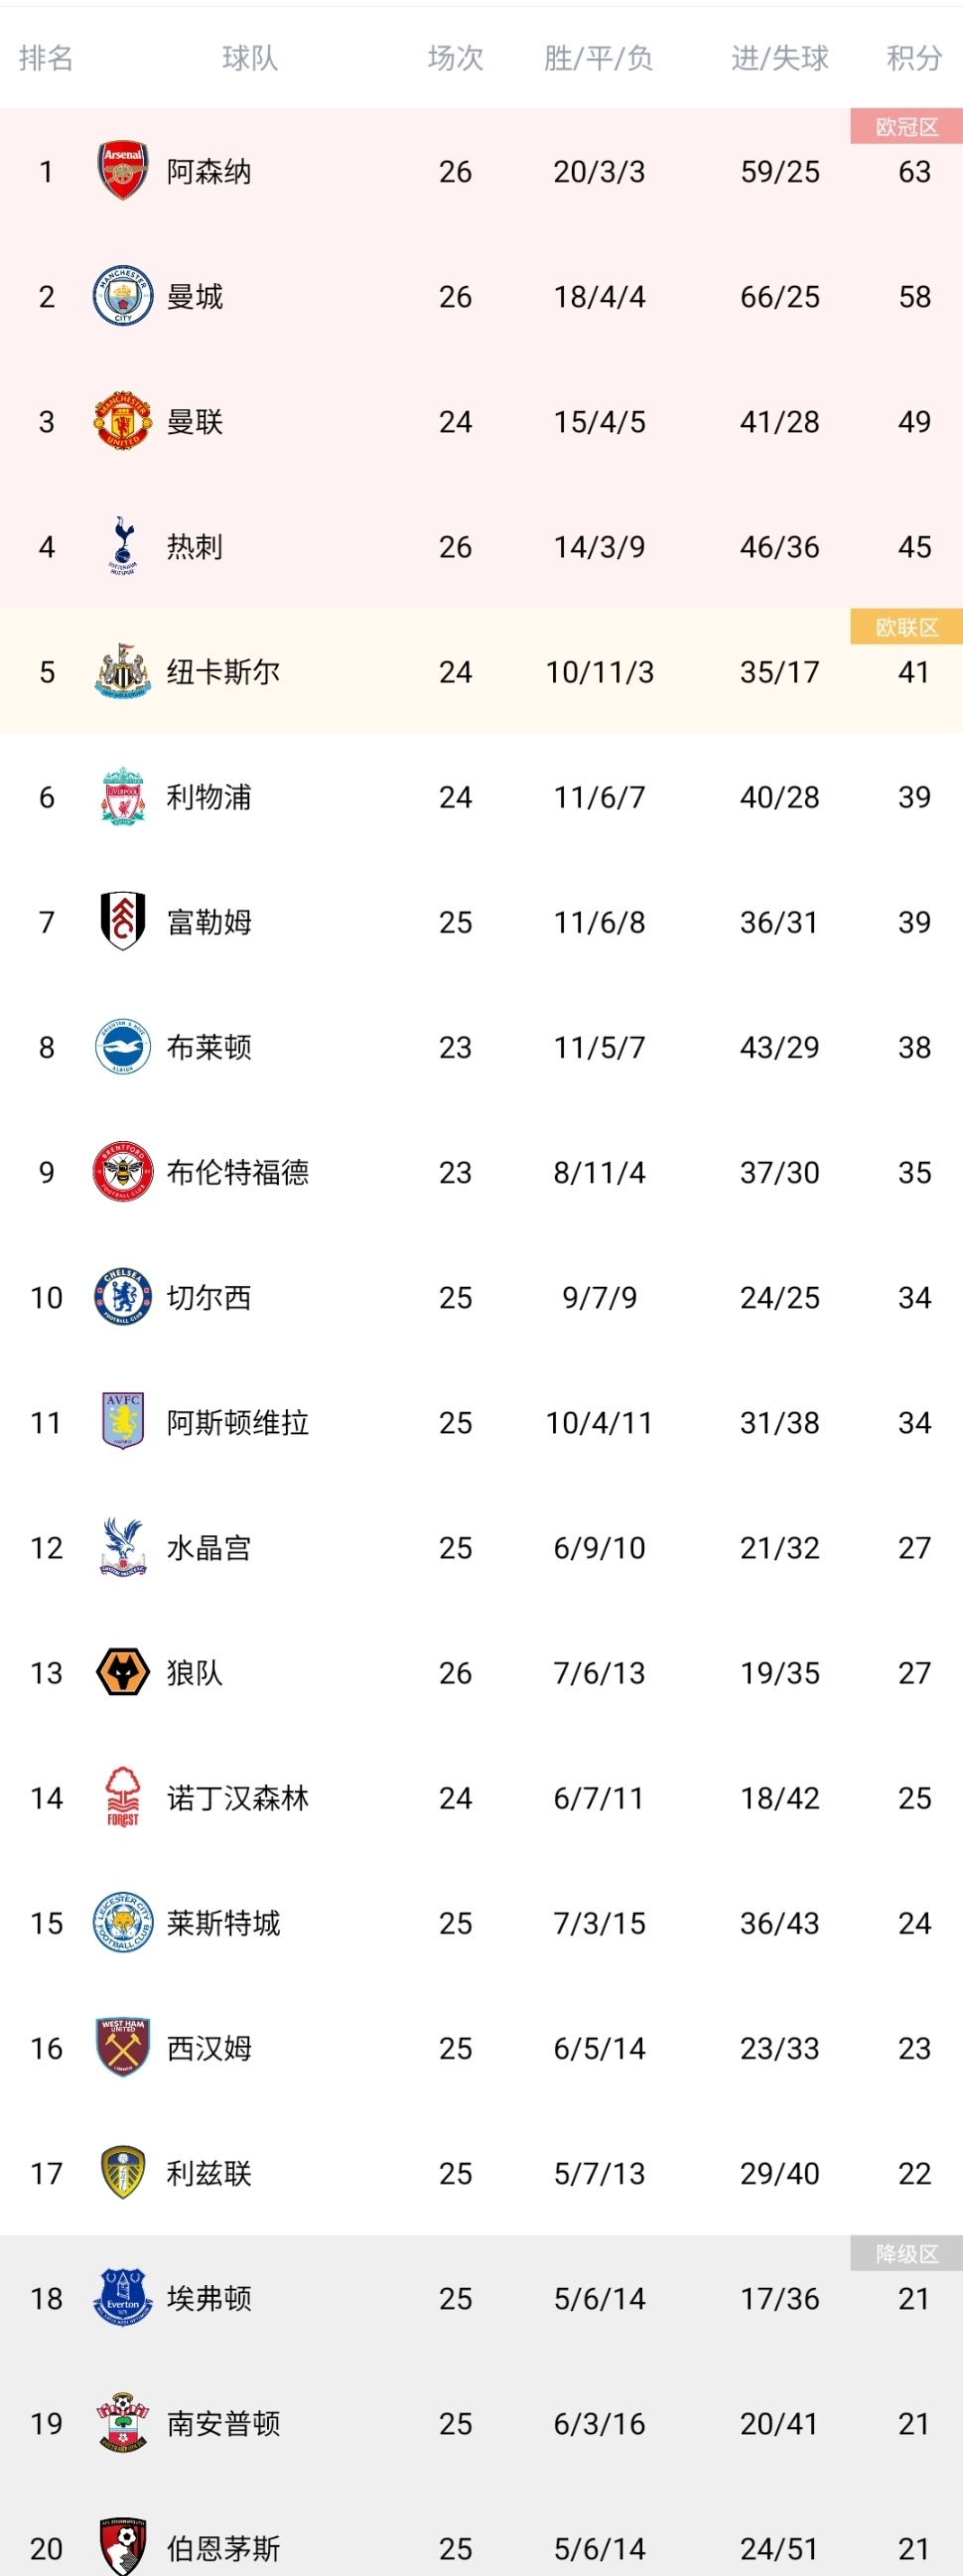This screenshot has height=2576, width=963.
Task: Click the 降级区 zone label
Action: [x=906, y=2253]
